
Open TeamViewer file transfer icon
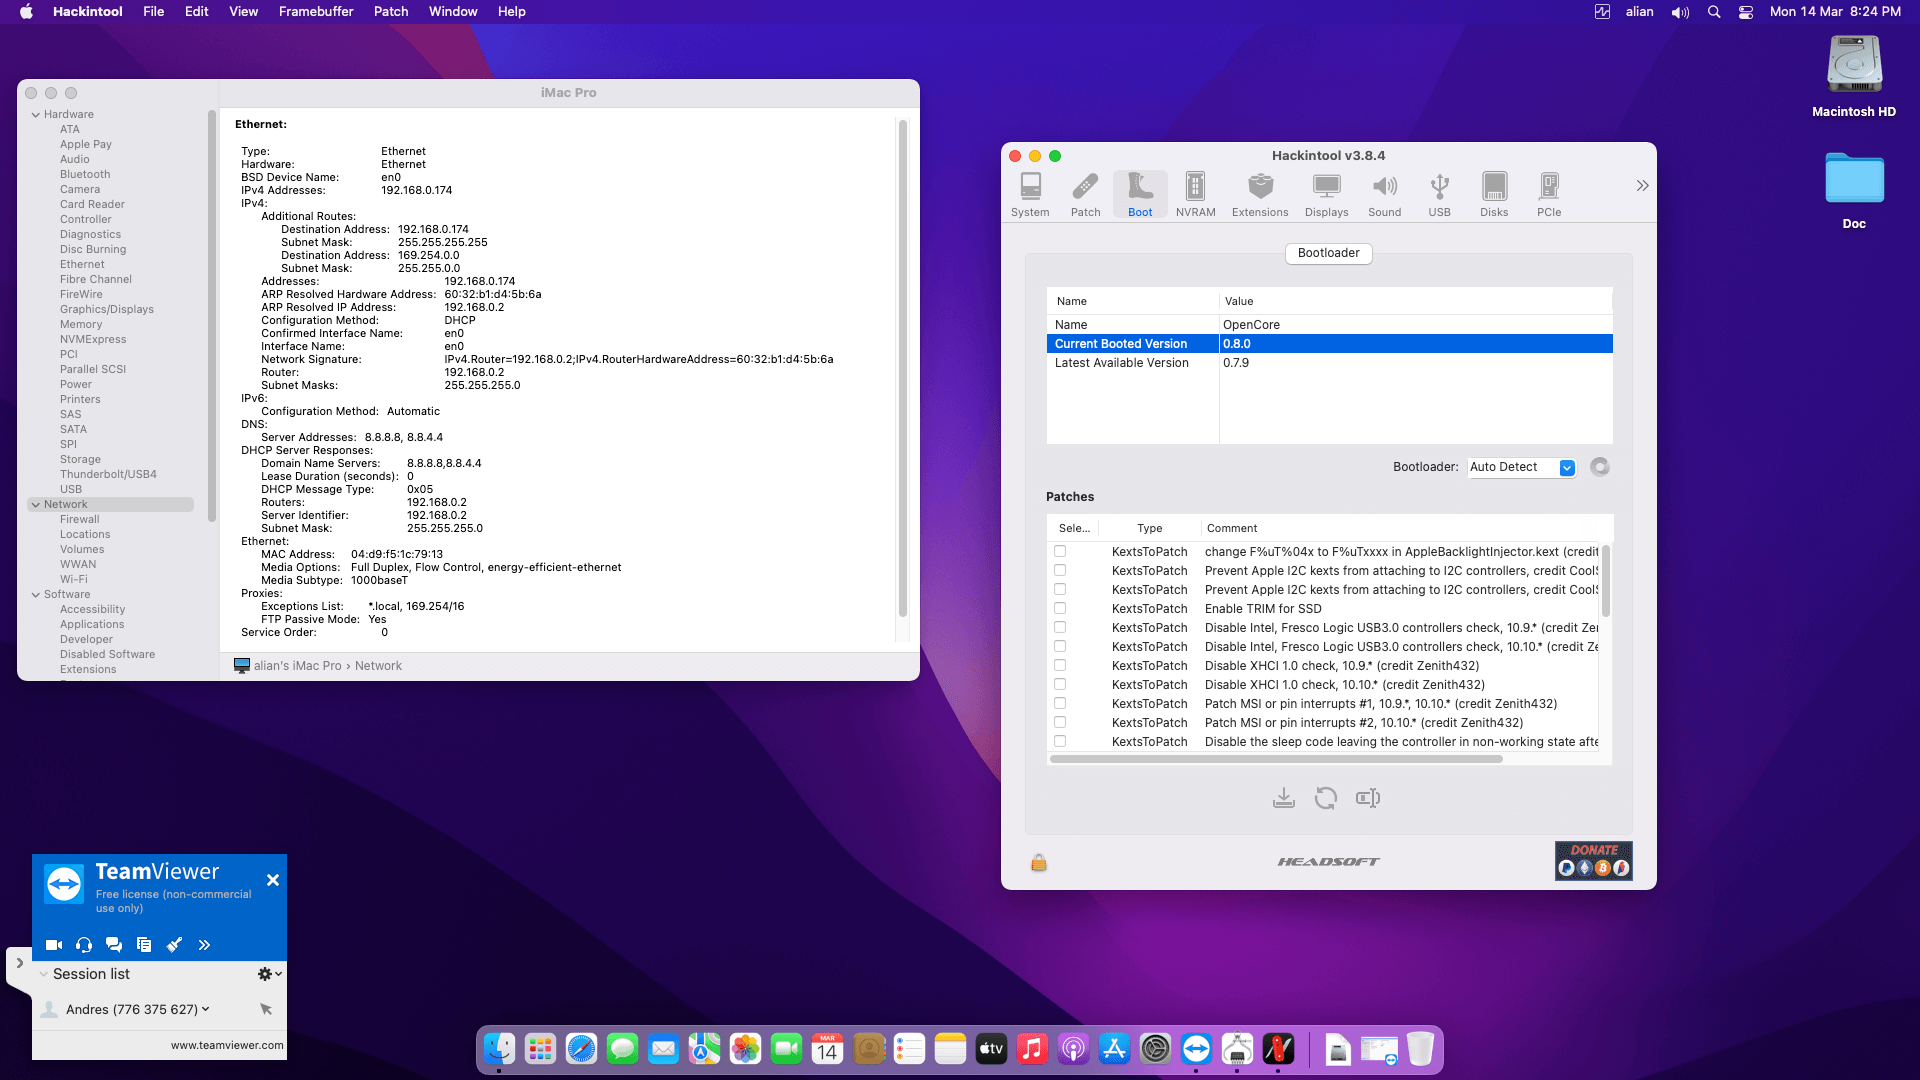pyautogui.click(x=144, y=945)
